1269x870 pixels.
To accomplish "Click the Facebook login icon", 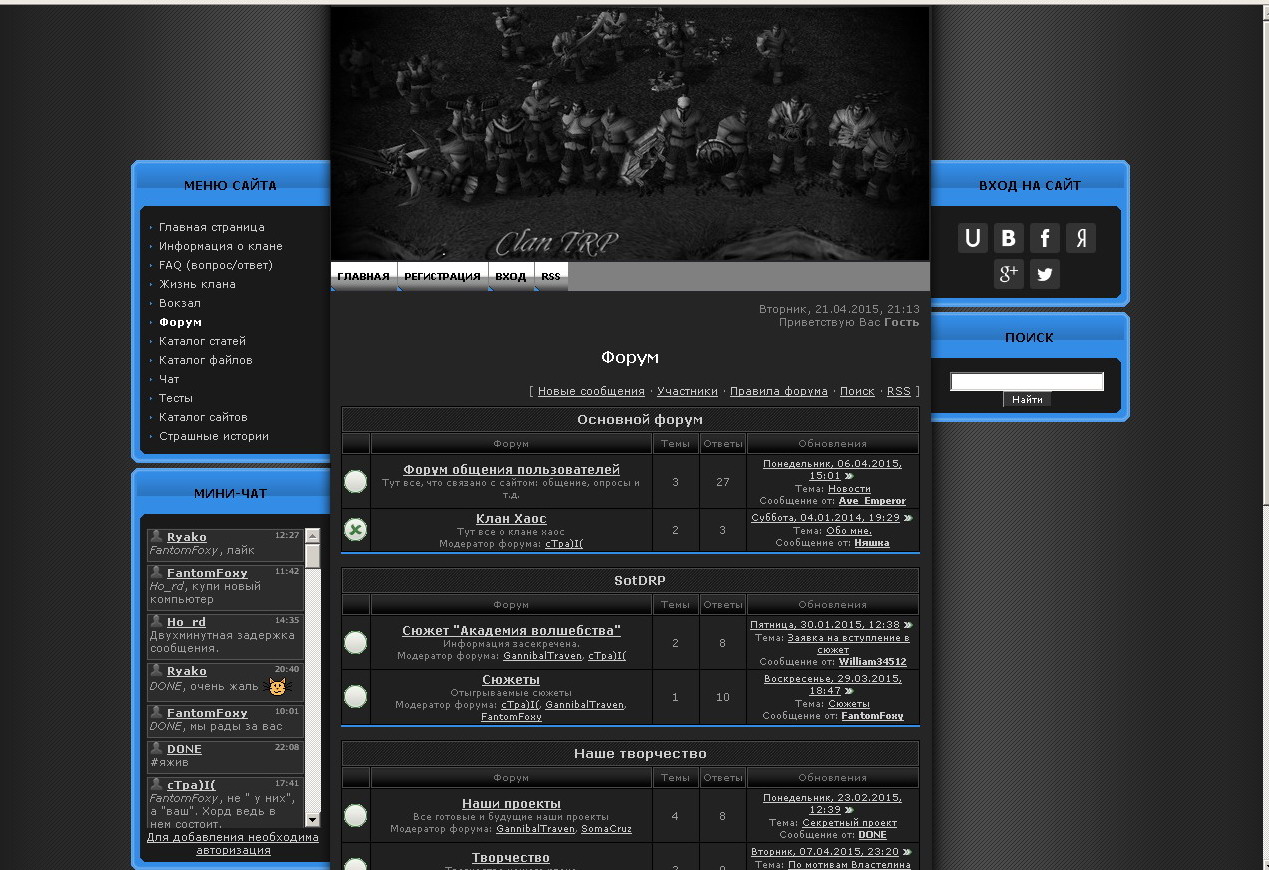I will [x=1044, y=238].
